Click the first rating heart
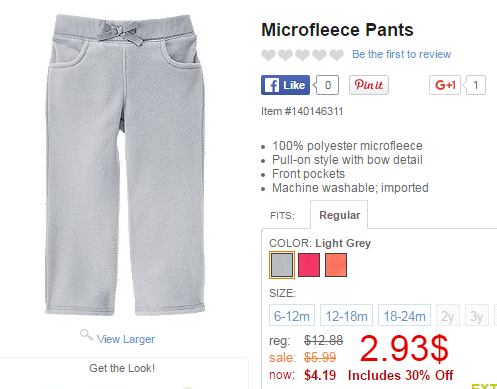Image resolution: width=497 pixels, height=389 pixels. tap(268, 55)
